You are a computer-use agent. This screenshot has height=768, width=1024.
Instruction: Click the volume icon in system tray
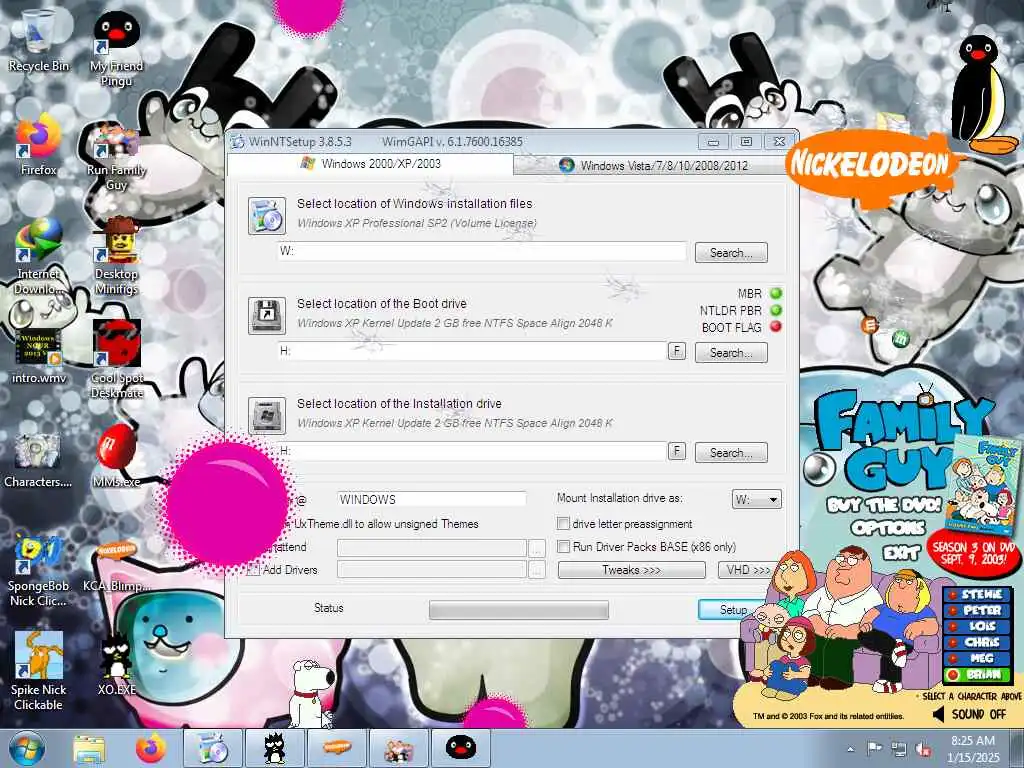tap(923, 749)
